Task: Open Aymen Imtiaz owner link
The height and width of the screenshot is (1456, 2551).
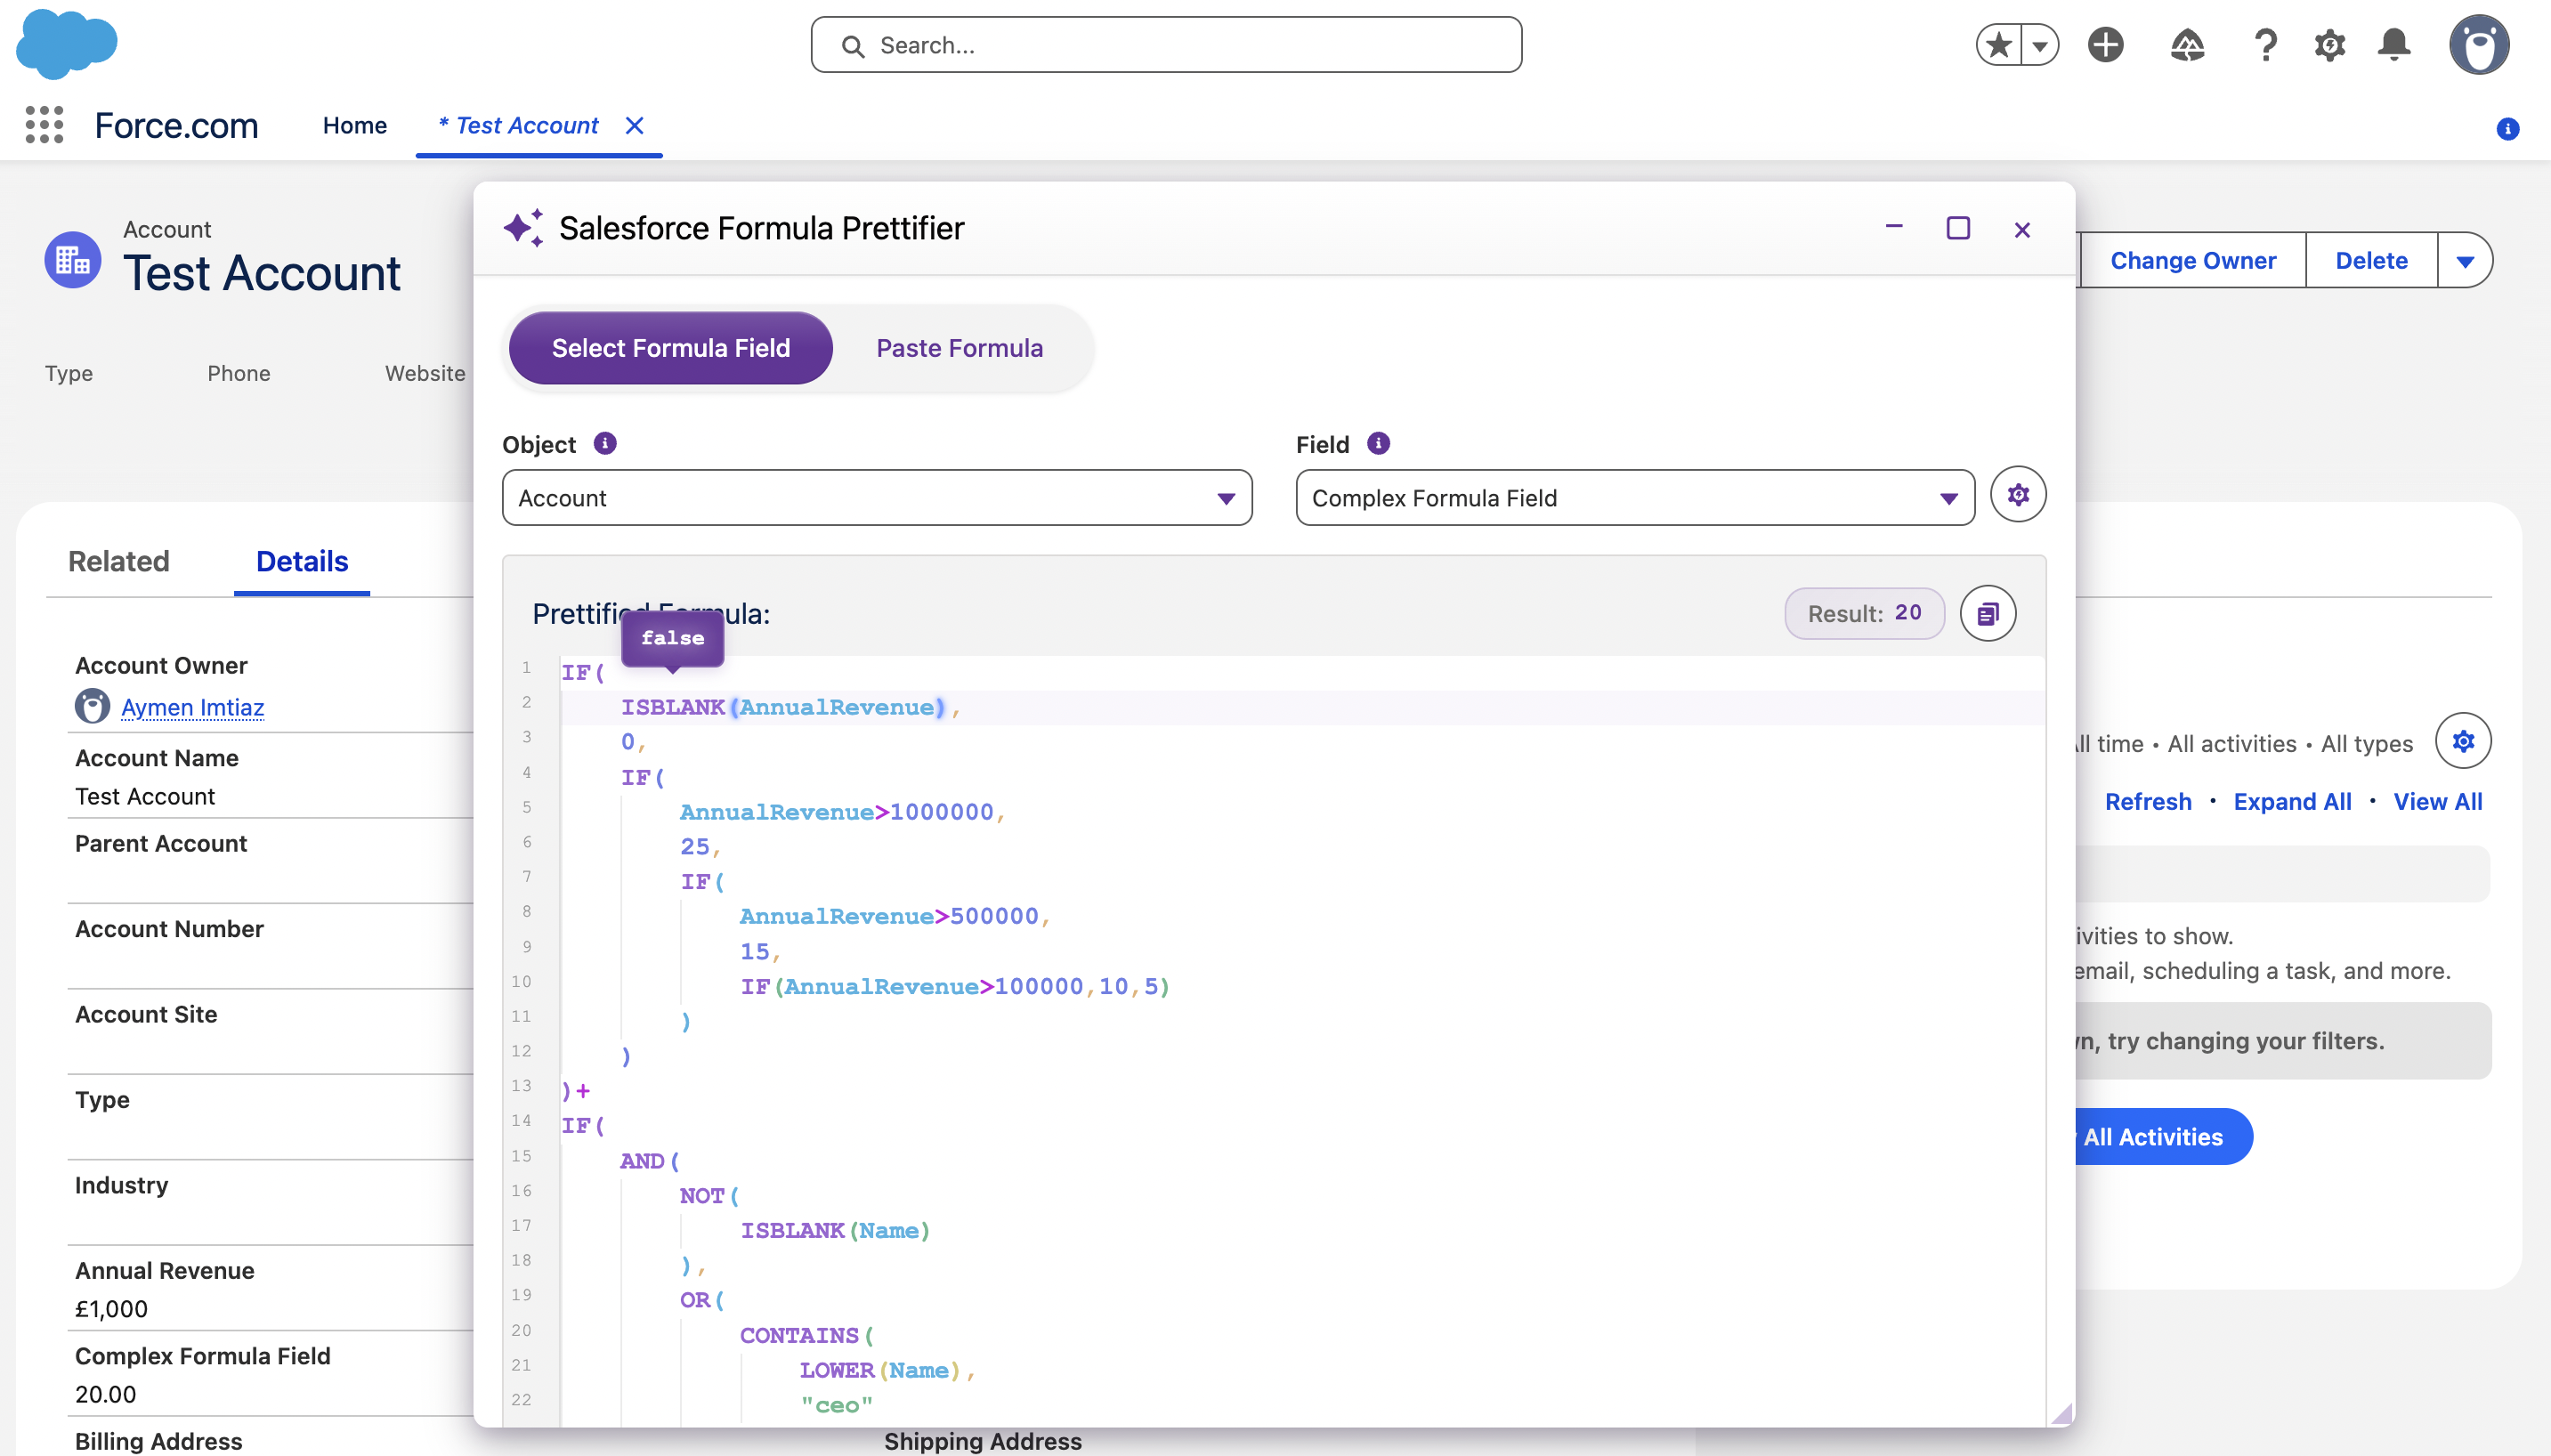Action: click(x=192, y=707)
